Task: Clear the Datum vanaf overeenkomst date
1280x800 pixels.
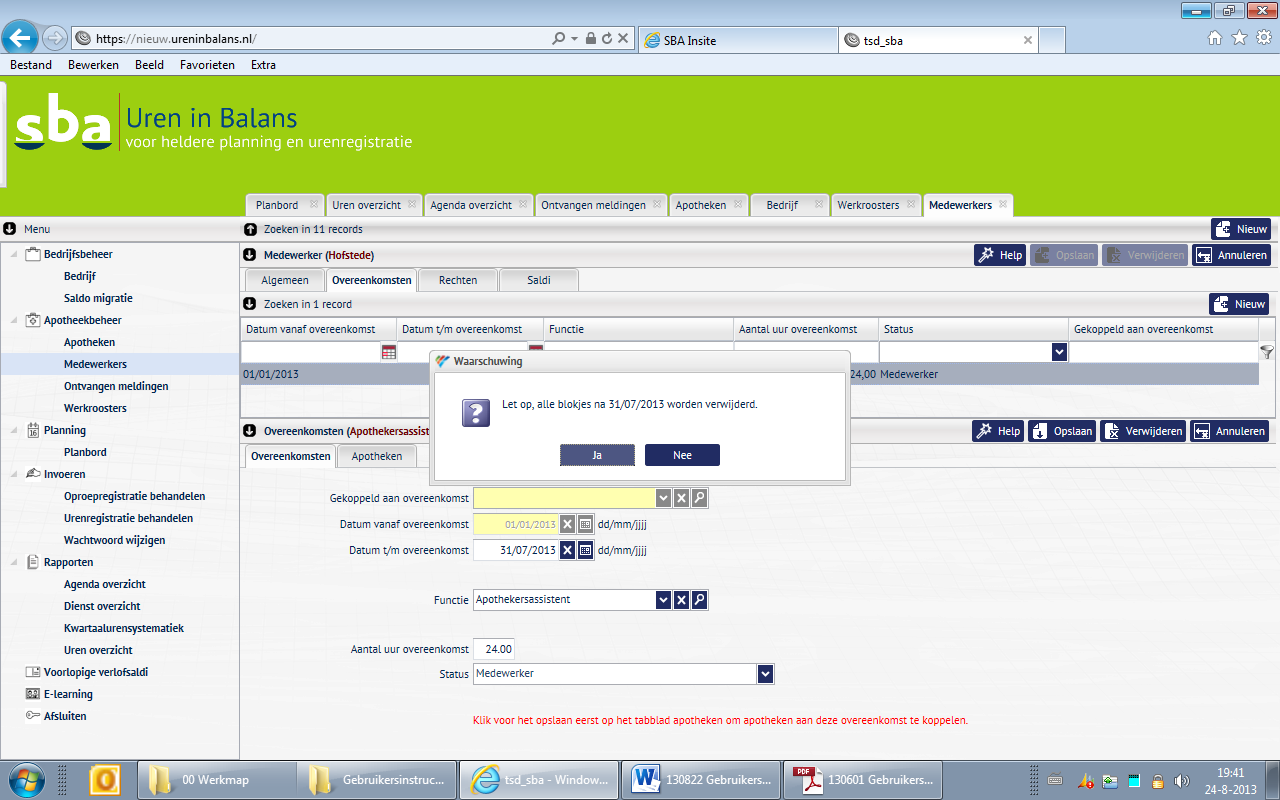Action: pos(567,524)
